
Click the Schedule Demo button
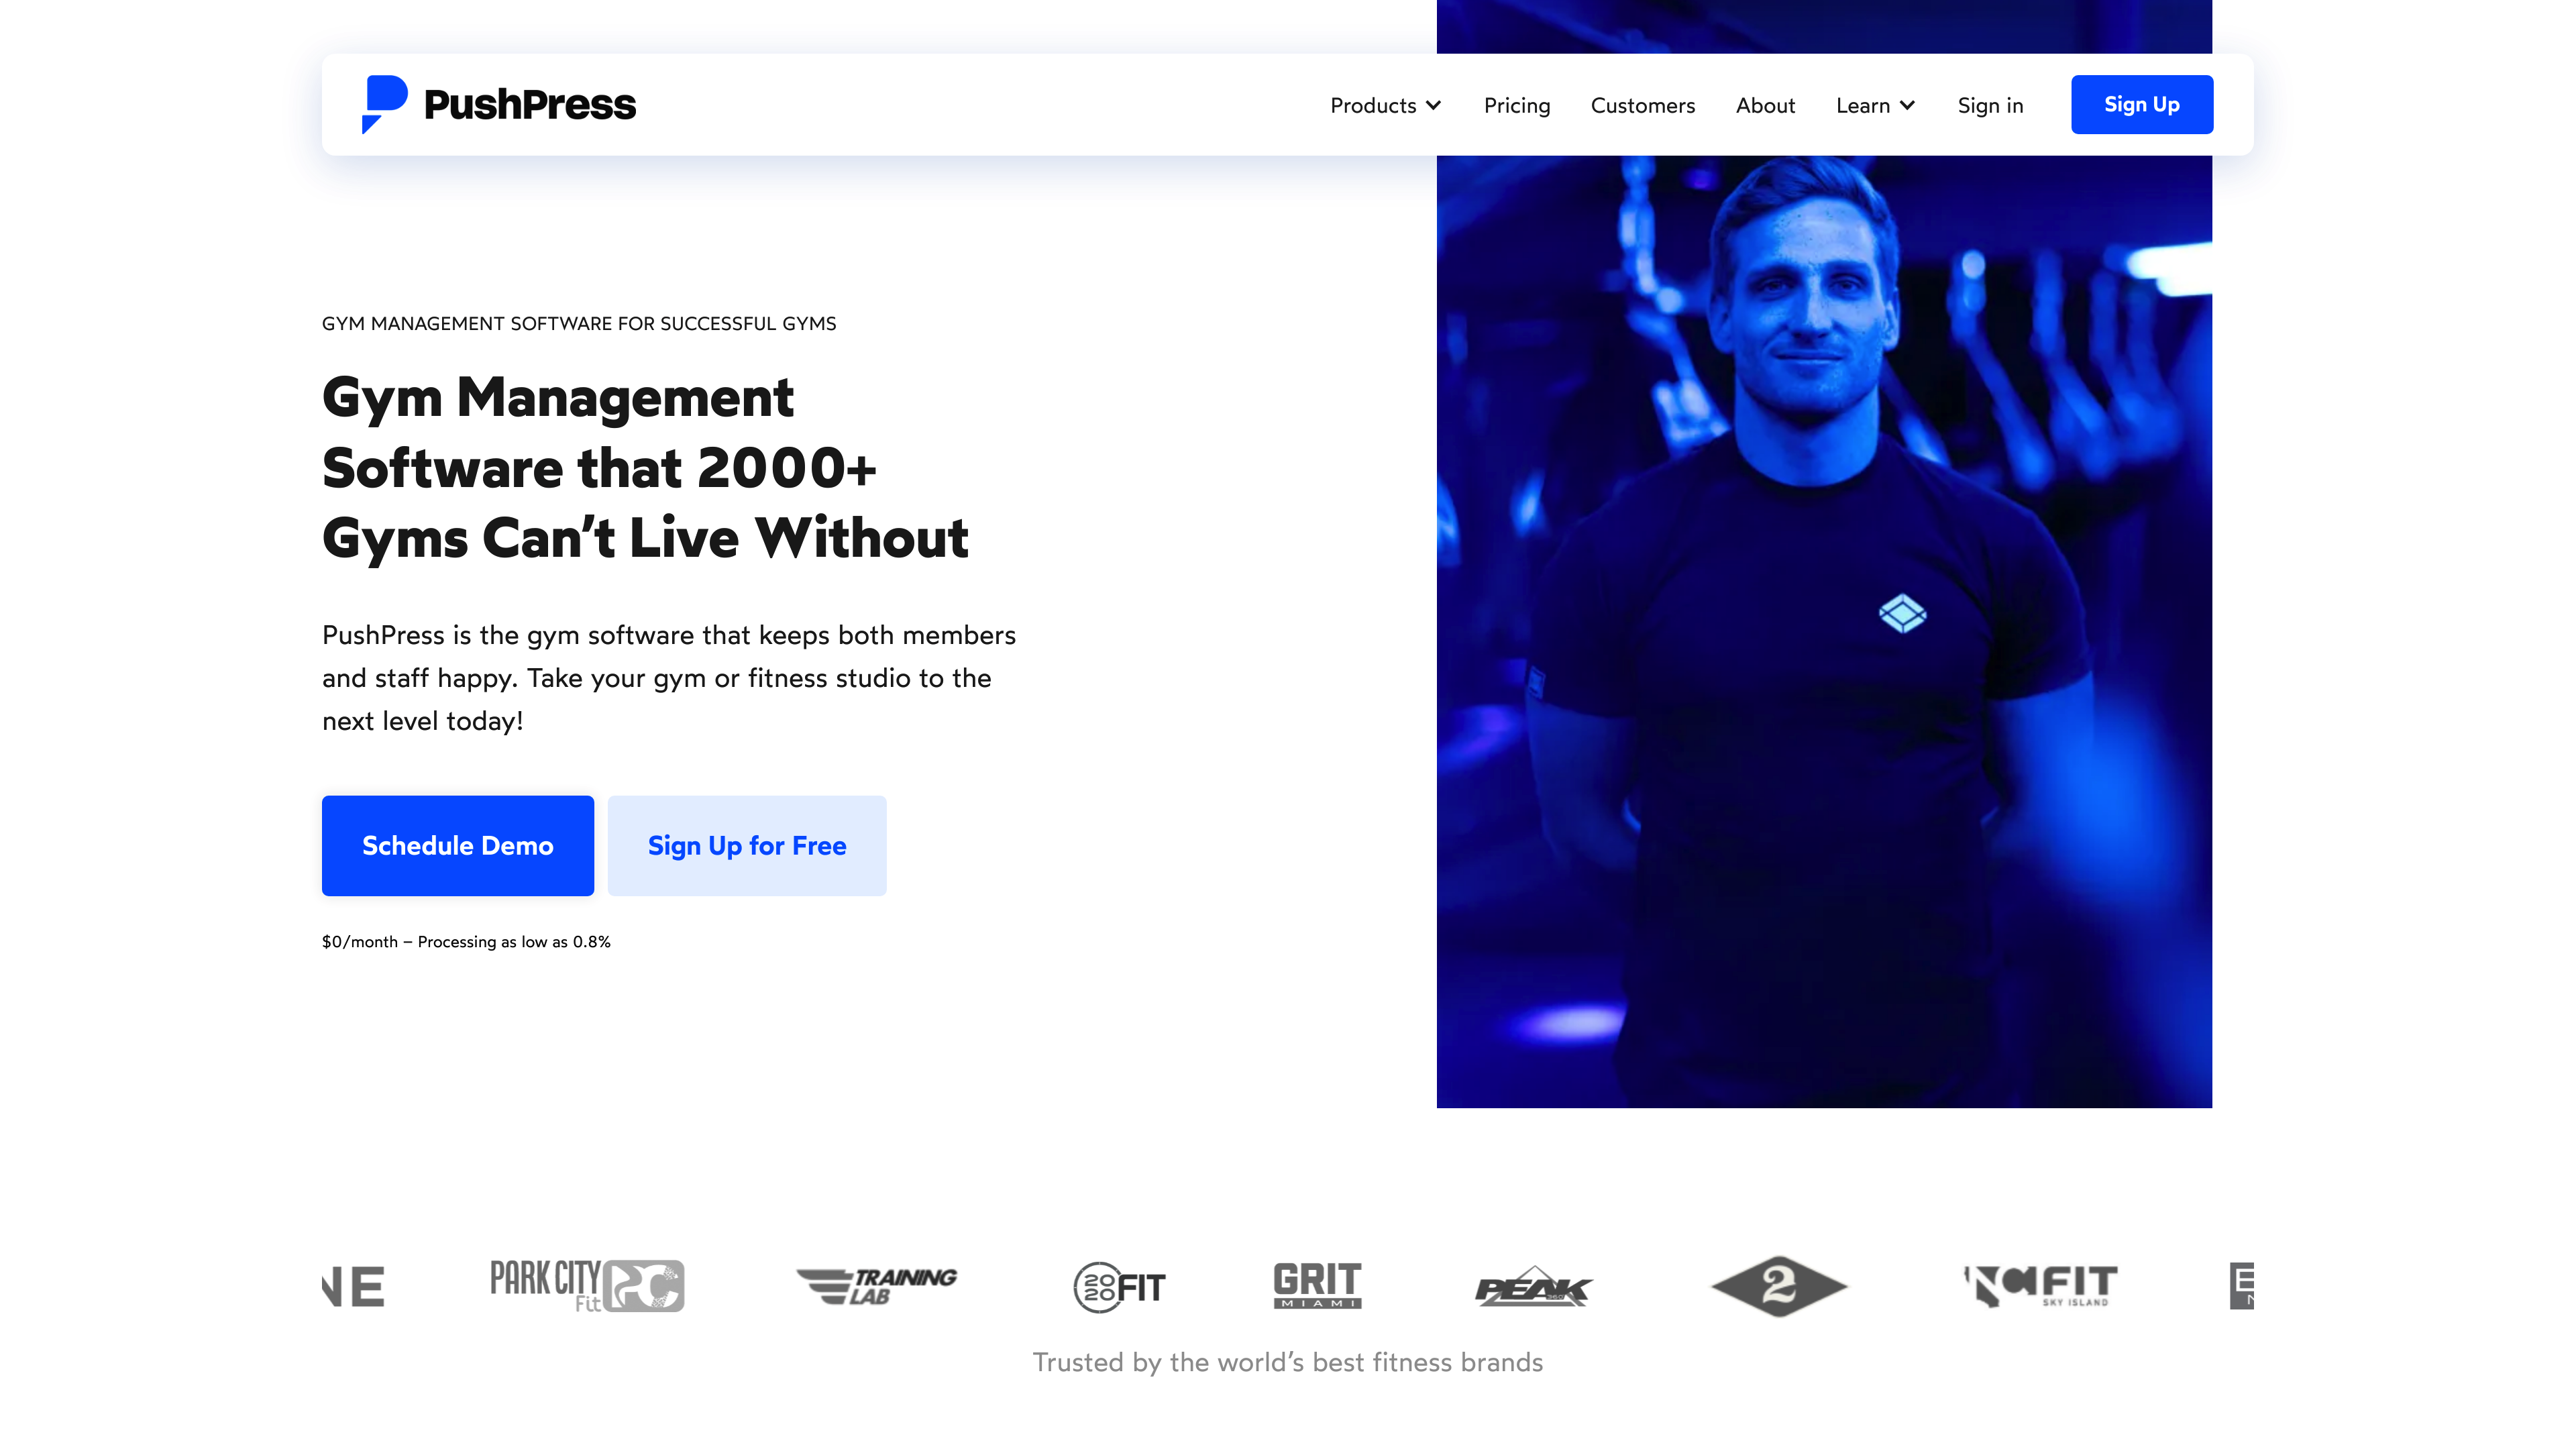[x=457, y=845]
